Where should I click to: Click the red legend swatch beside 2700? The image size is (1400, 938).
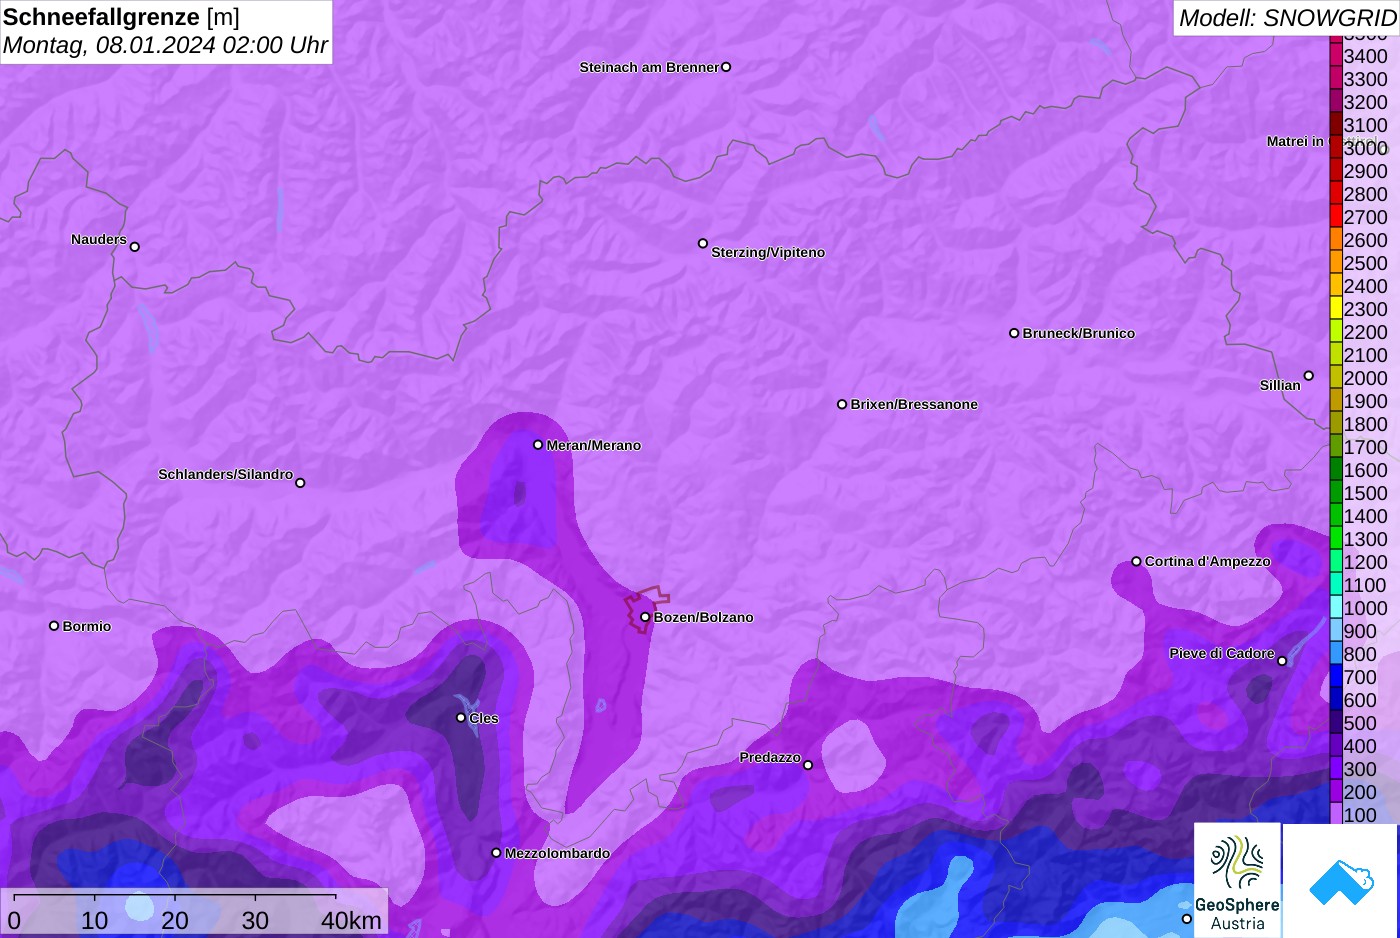click(x=1336, y=216)
